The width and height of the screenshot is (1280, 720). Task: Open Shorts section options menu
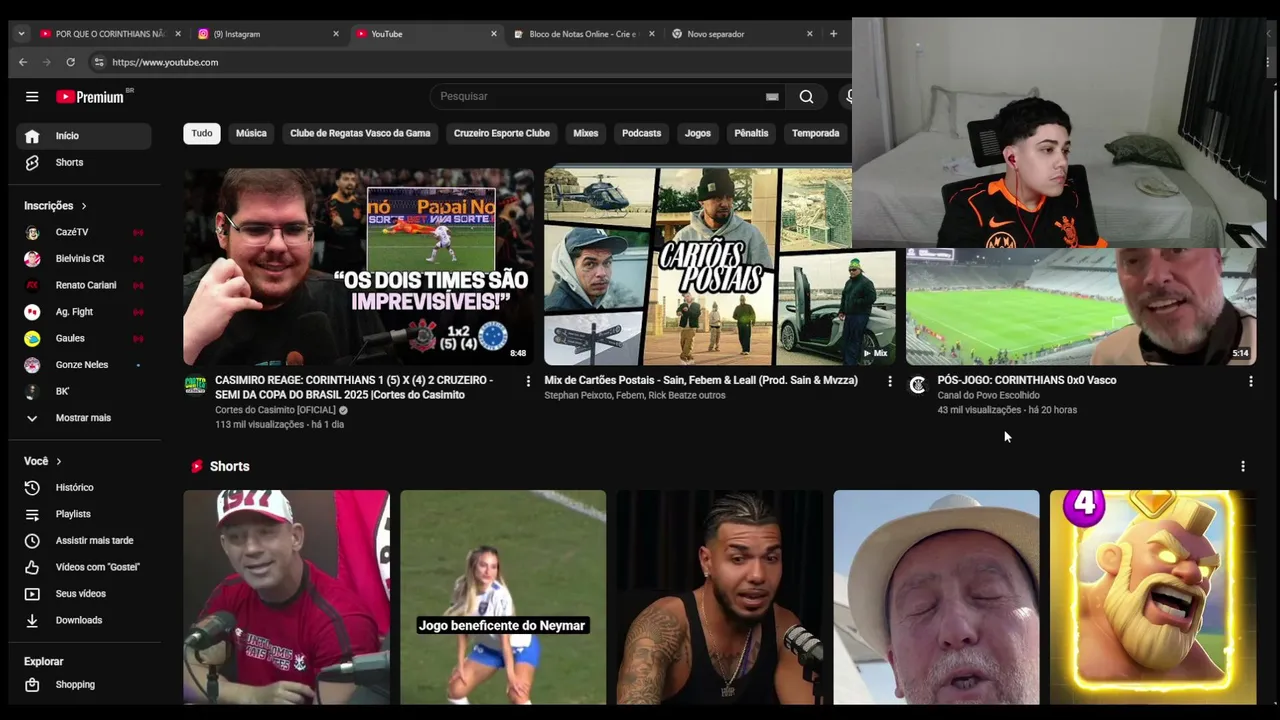[x=1243, y=467]
